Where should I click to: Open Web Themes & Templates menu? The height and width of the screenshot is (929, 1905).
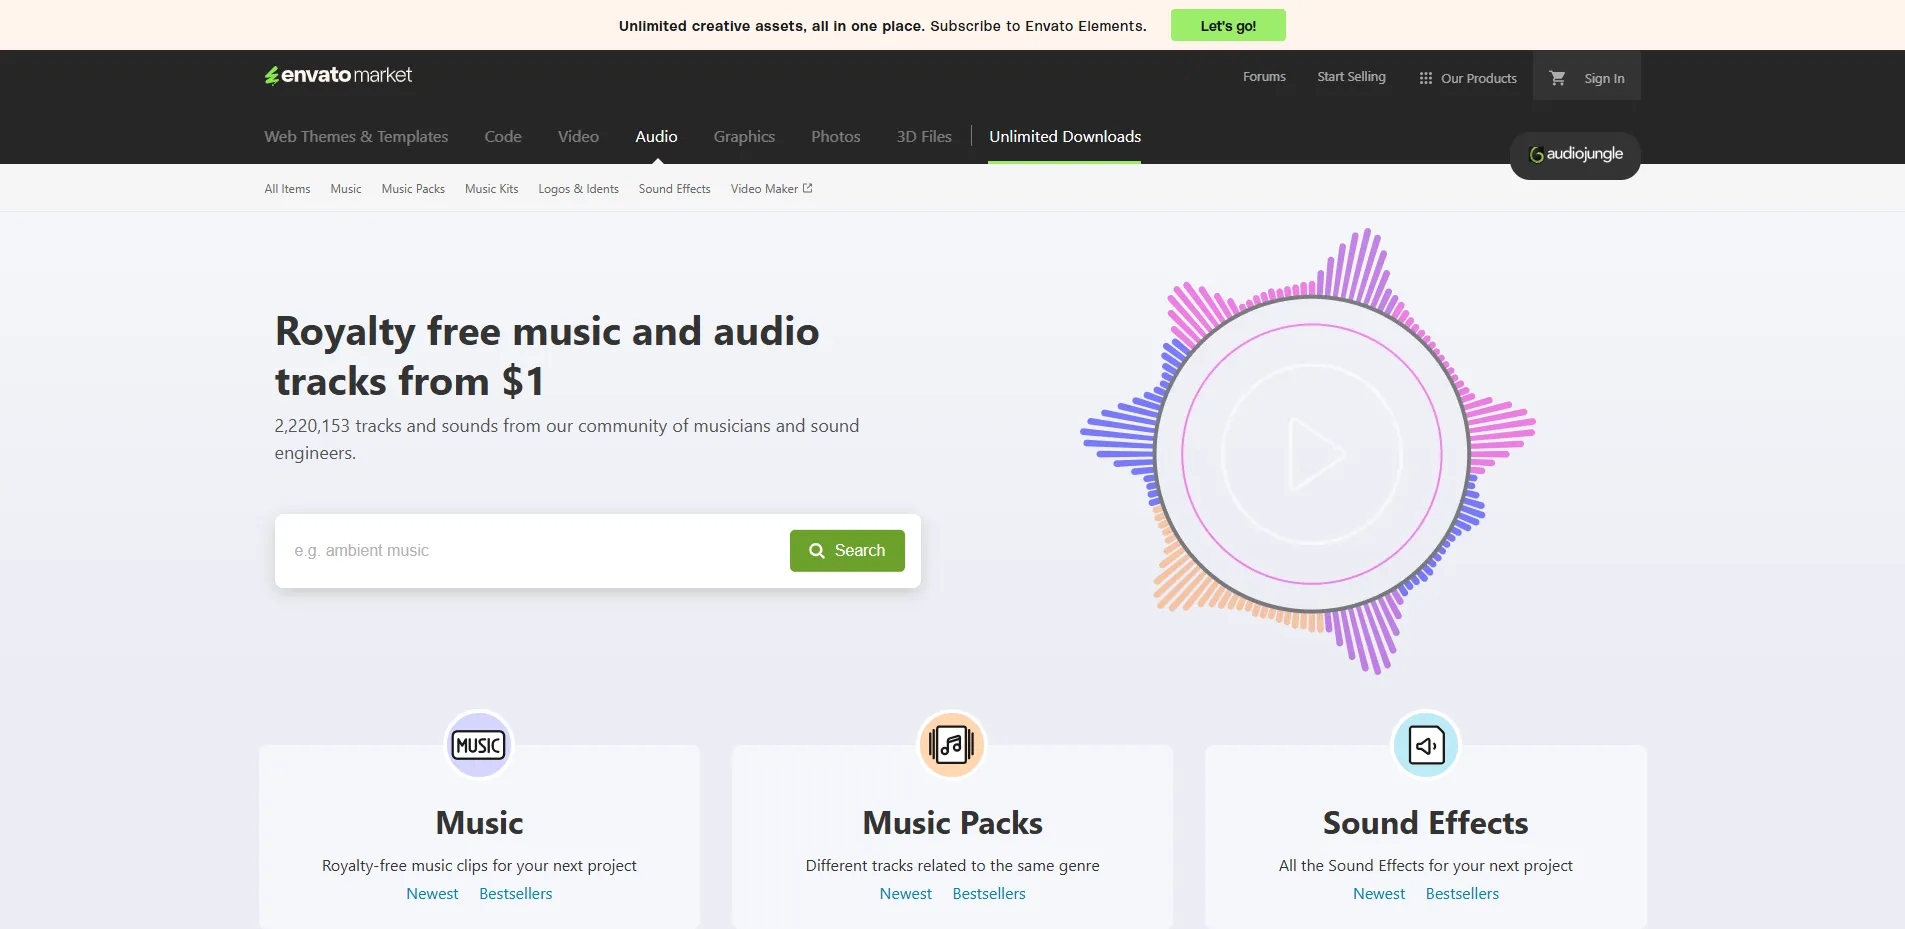coord(356,137)
